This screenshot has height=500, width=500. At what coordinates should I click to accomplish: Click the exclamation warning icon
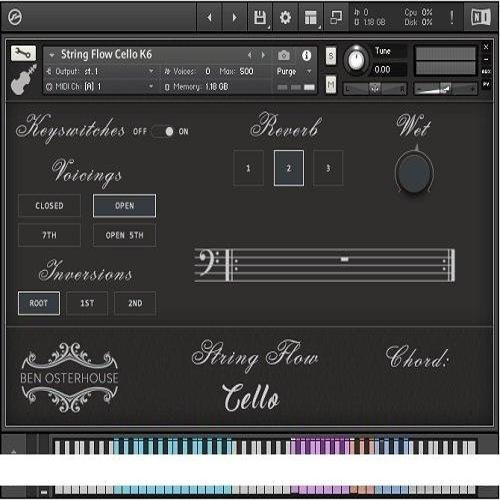452,17
